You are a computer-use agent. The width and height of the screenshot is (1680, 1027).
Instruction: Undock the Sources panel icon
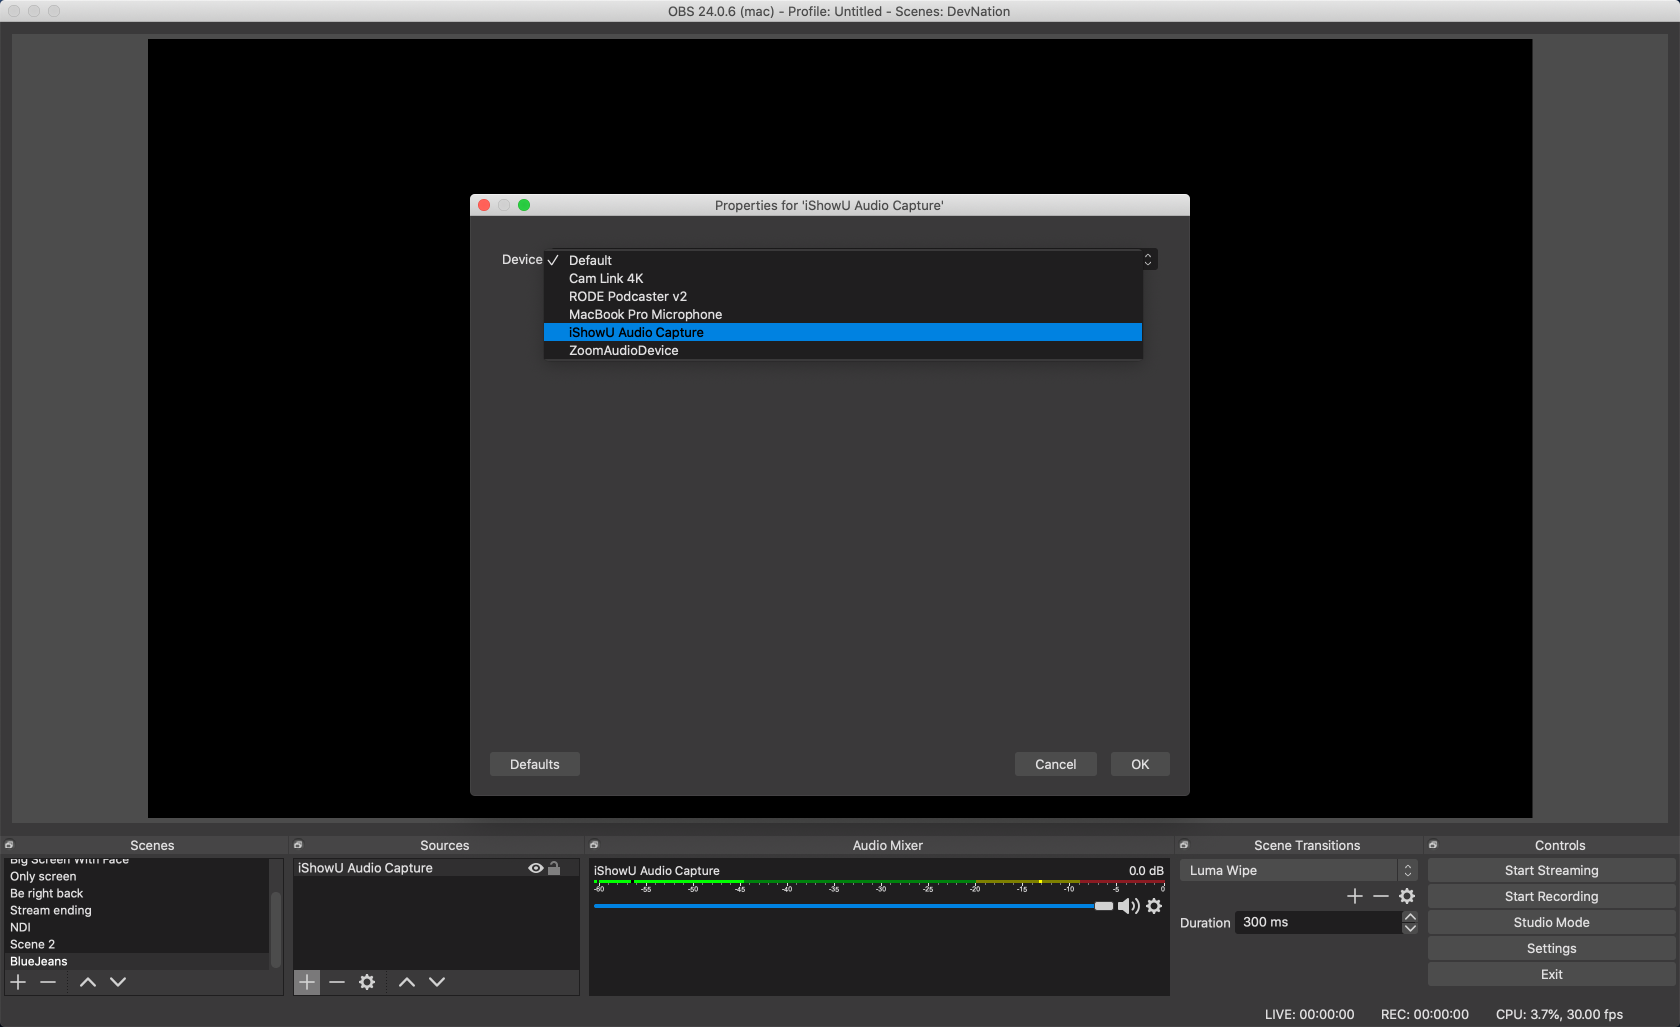coord(298,845)
